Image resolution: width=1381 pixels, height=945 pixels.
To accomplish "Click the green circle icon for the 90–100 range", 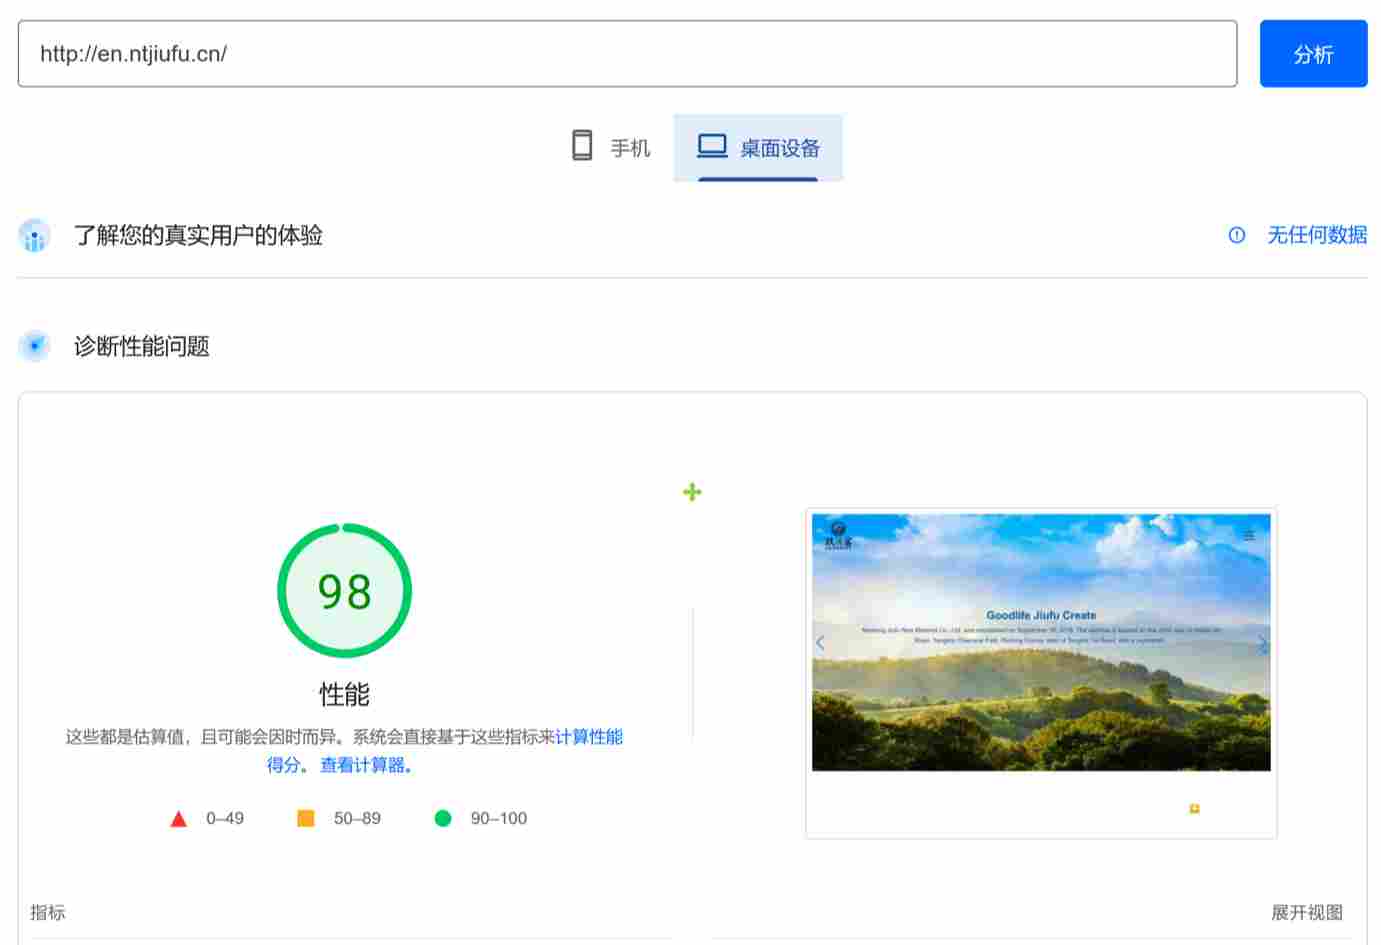I will point(443,818).
